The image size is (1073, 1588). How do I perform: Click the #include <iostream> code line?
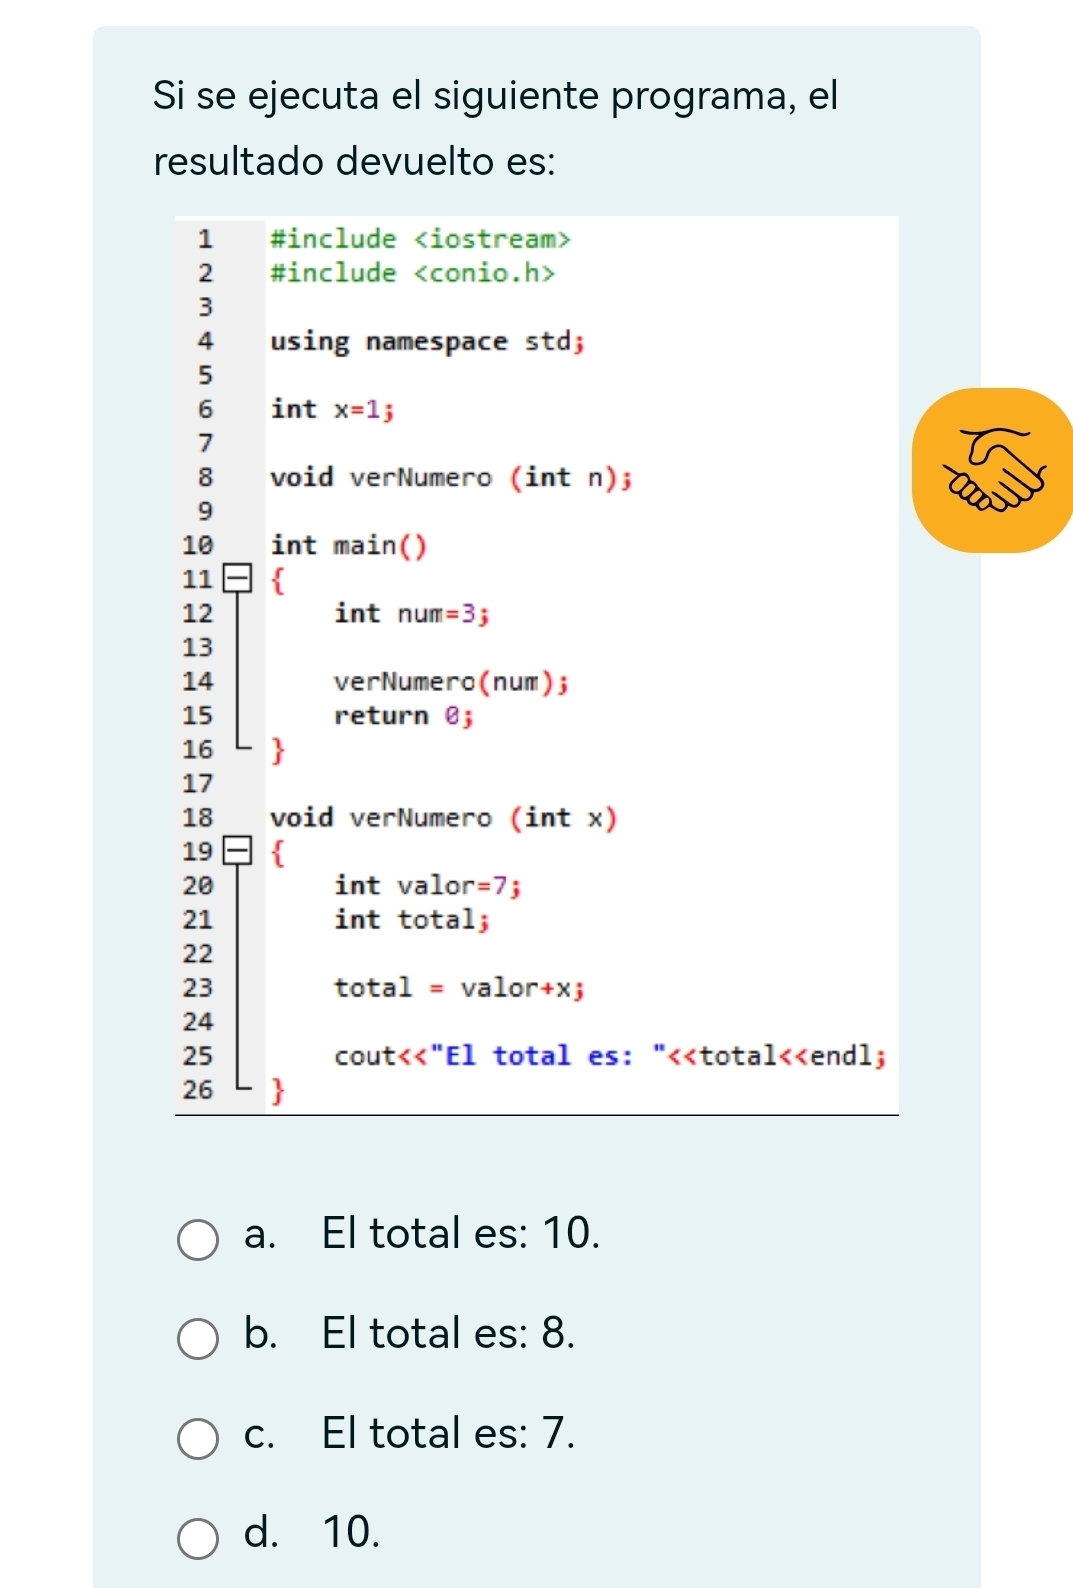pos(420,239)
